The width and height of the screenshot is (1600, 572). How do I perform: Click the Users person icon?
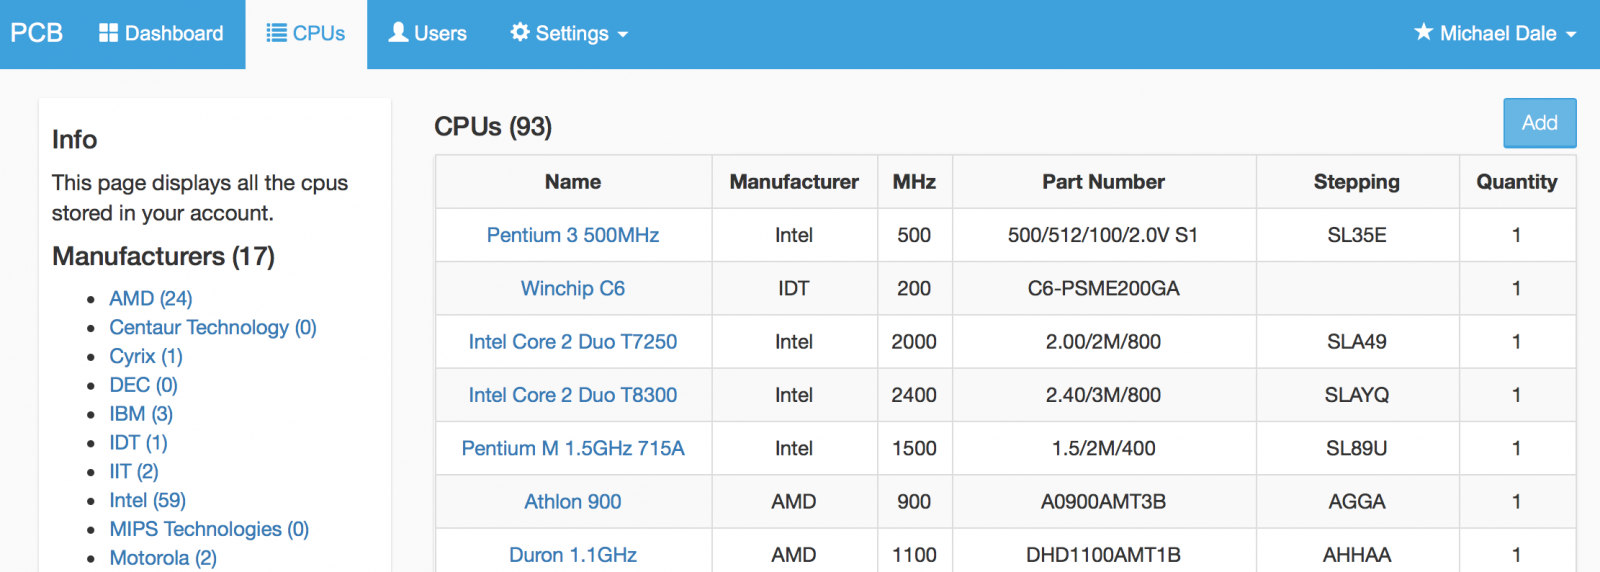[x=398, y=33]
